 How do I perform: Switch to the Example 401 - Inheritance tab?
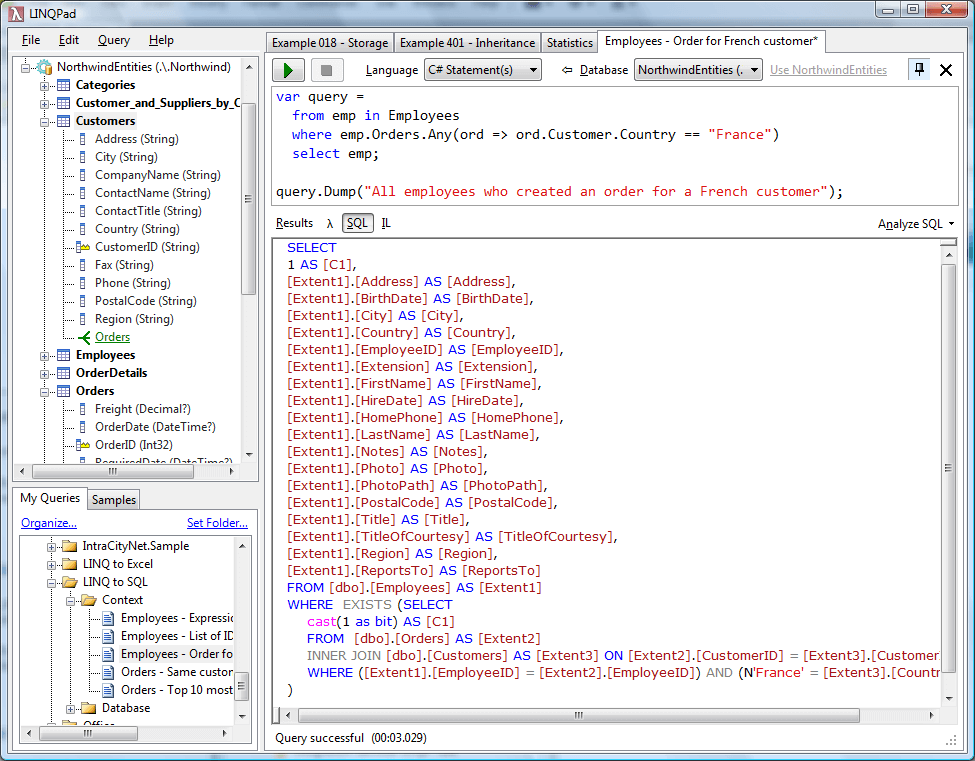pyautogui.click(x=468, y=43)
